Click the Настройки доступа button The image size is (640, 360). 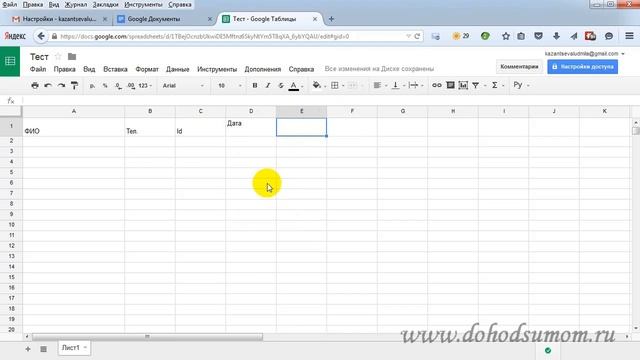pos(582,67)
